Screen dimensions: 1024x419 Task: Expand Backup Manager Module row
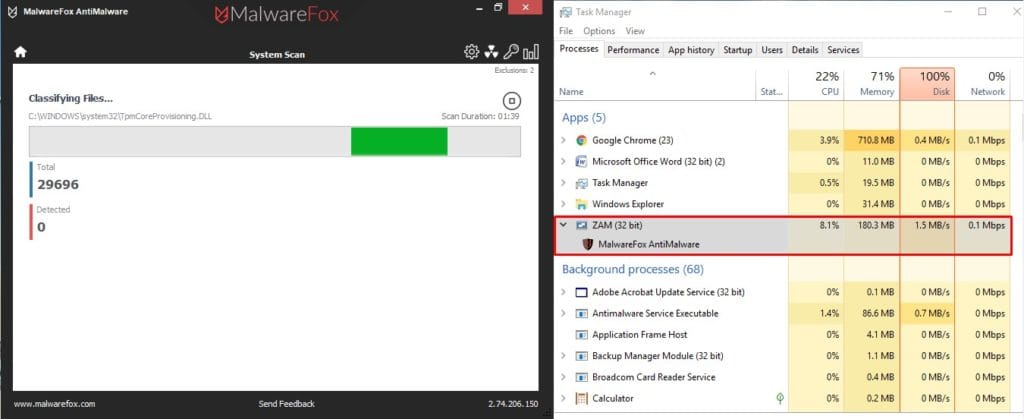pyautogui.click(x=564, y=356)
